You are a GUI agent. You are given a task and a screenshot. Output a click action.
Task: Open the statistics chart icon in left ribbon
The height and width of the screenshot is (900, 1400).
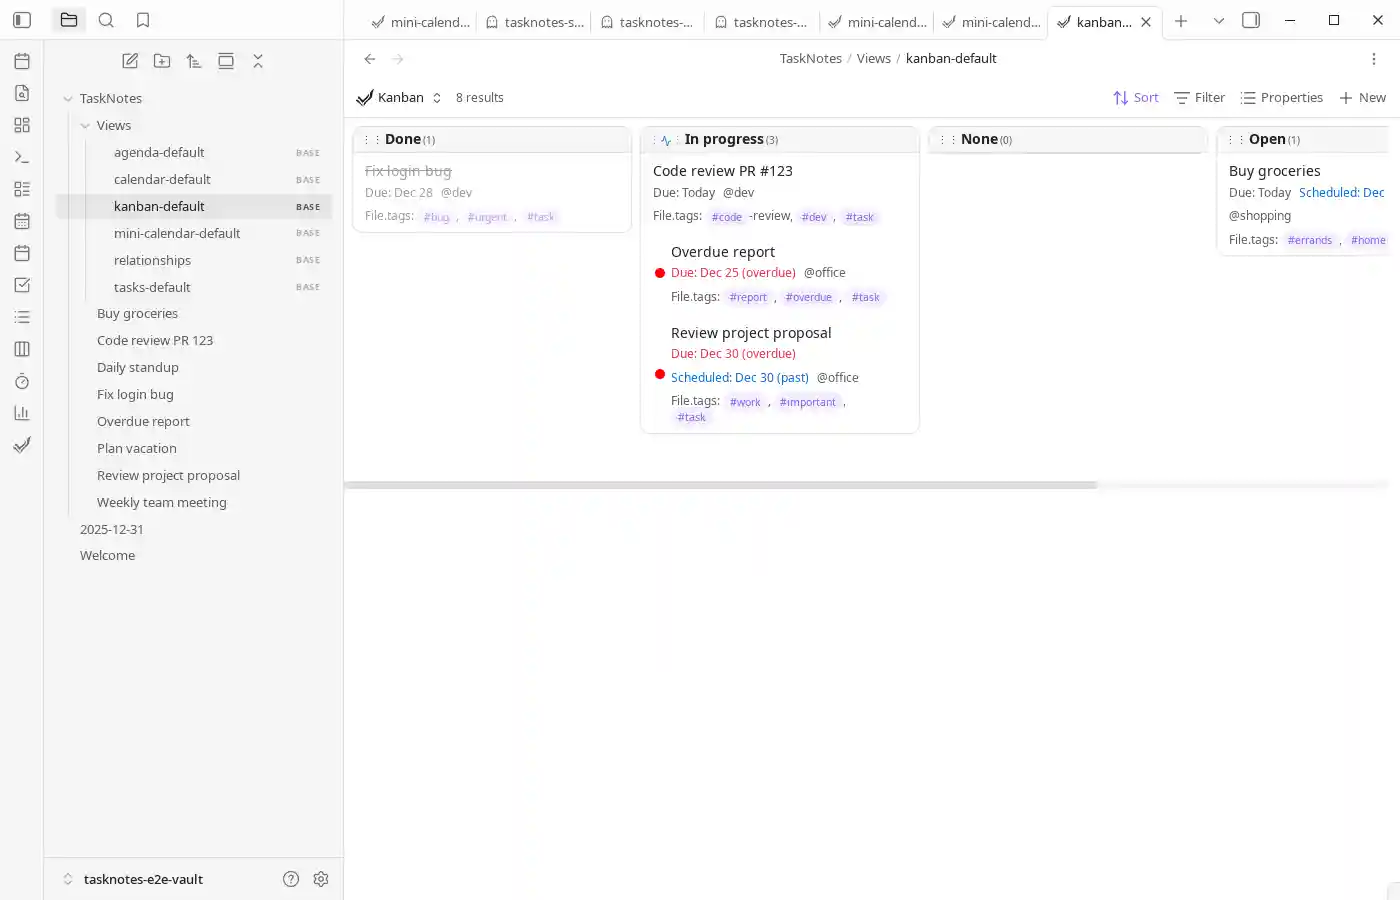coord(22,413)
